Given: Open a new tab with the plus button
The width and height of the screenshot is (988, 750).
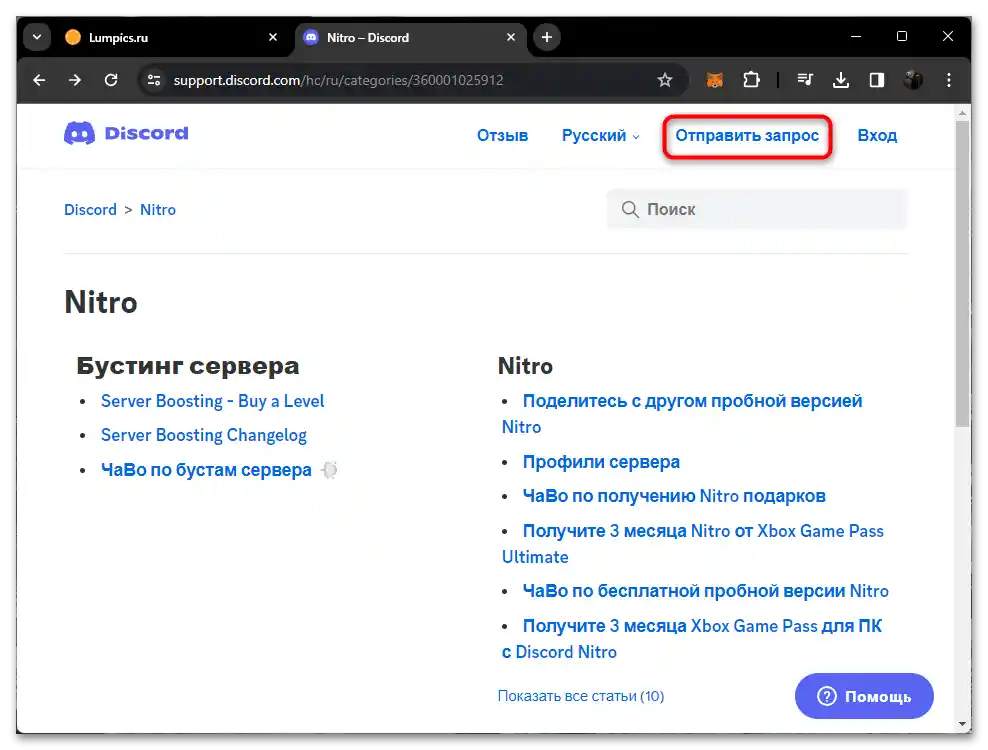Looking at the screenshot, I should pos(546,36).
